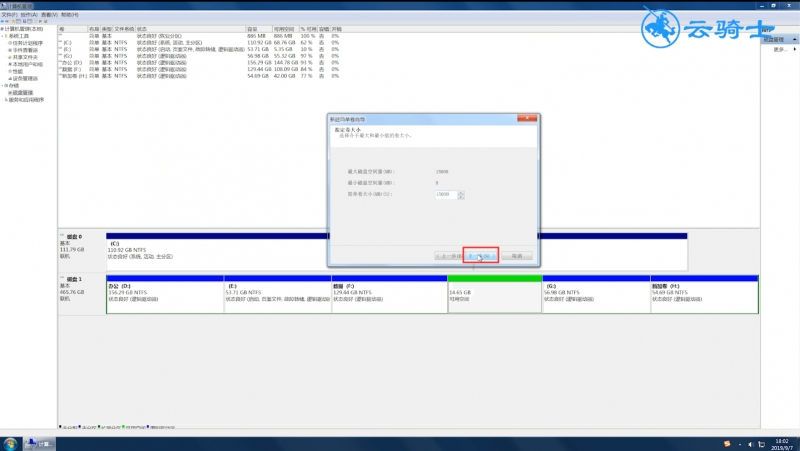Click the Next button in the wizard
This screenshot has width=800, height=451.
coord(481,256)
